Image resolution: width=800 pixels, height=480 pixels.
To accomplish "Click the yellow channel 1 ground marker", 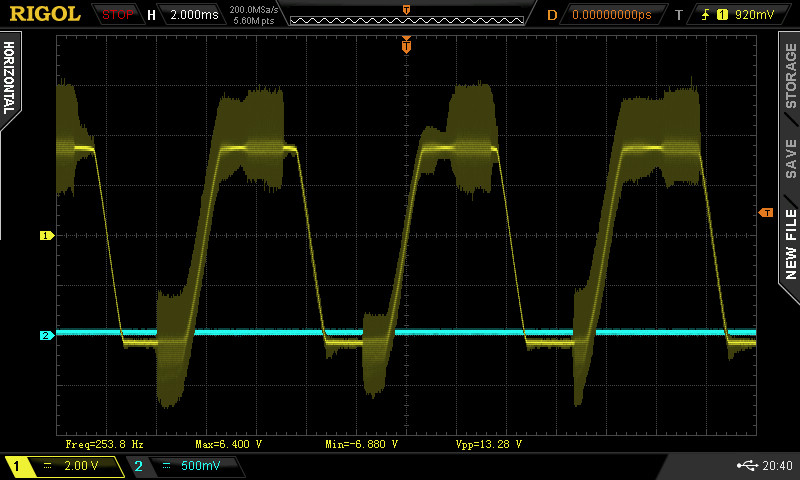I will tap(45, 236).
